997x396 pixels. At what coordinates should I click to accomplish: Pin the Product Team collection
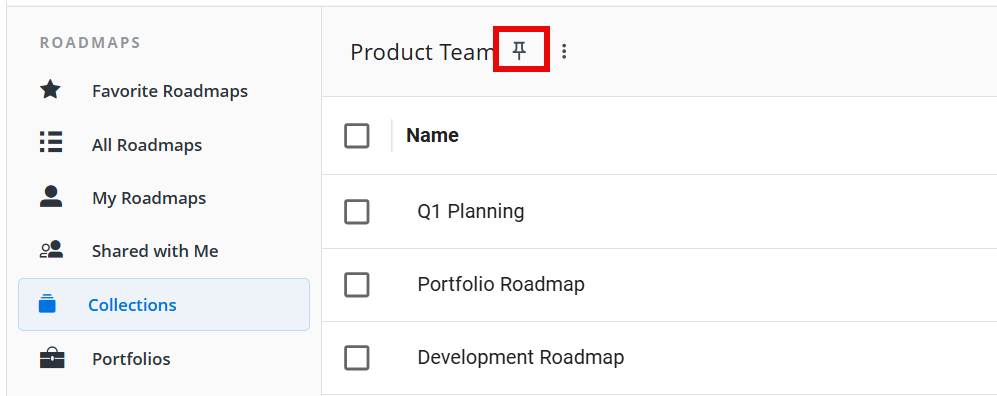click(x=520, y=51)
